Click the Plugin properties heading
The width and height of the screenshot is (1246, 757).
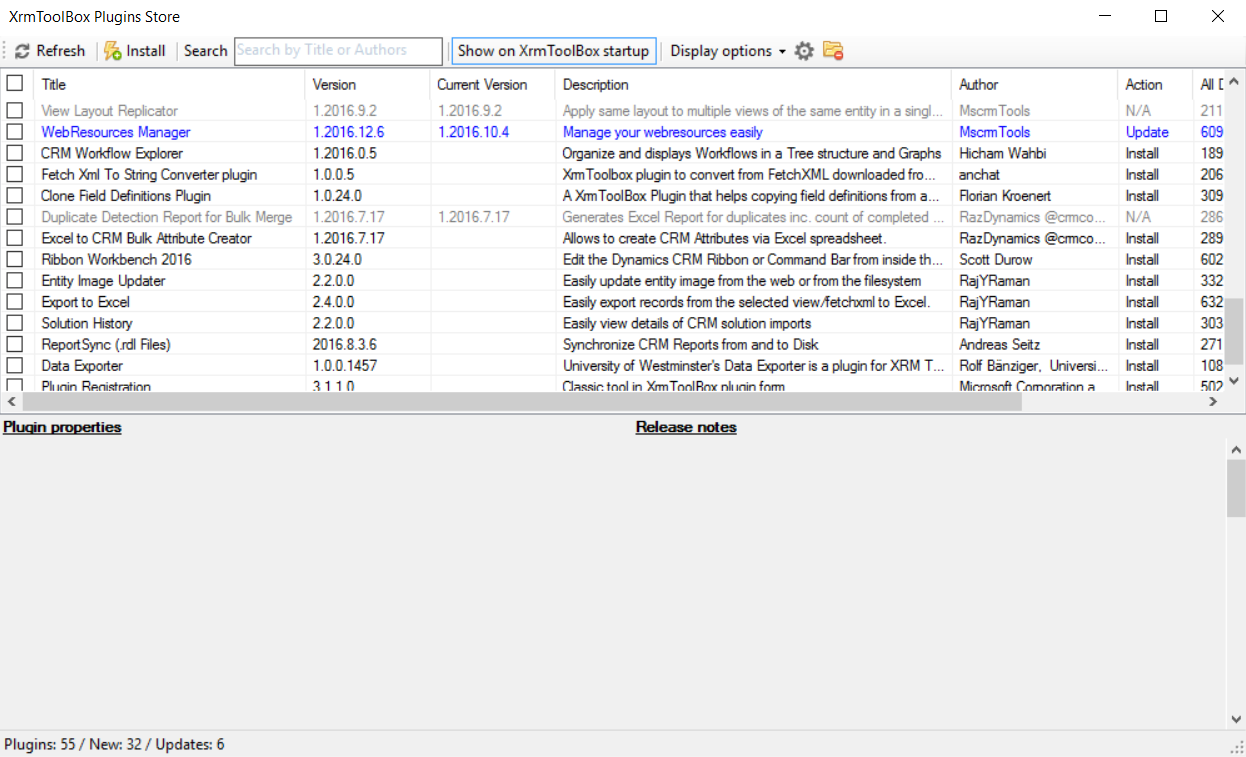click(62, 427)
